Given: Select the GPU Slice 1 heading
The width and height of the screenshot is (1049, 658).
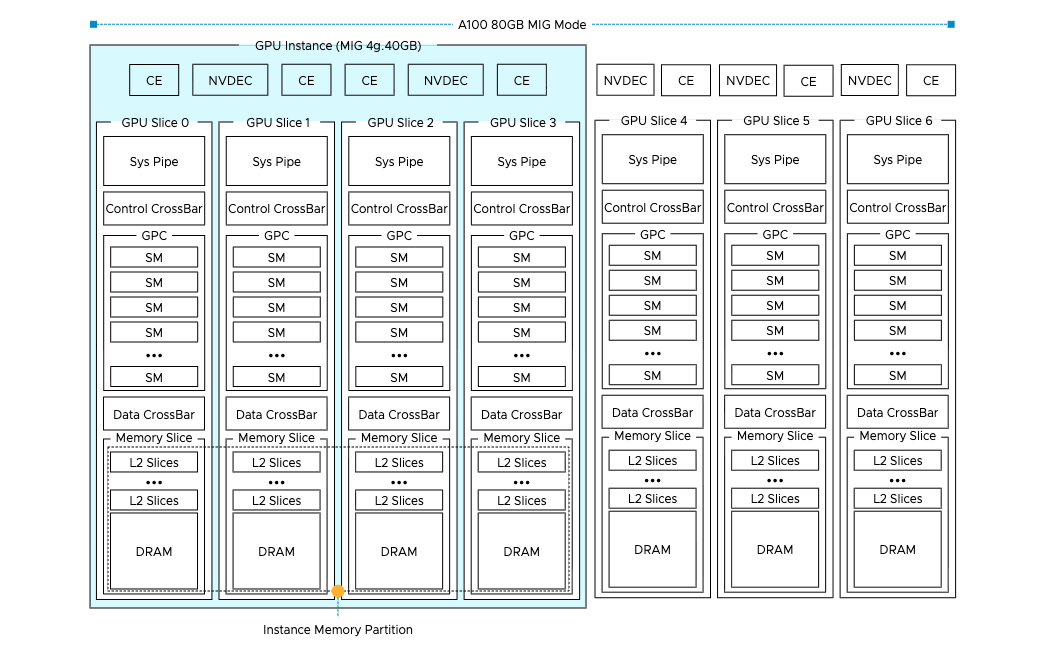Looking at the screenshot, I should pos(278,122).
